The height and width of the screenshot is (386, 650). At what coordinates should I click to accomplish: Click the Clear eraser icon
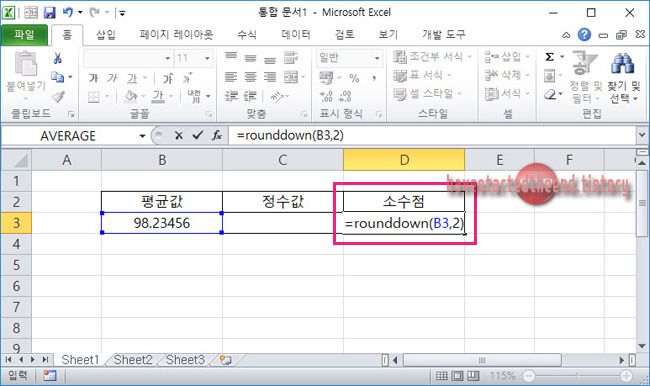(x=550, y=95)
